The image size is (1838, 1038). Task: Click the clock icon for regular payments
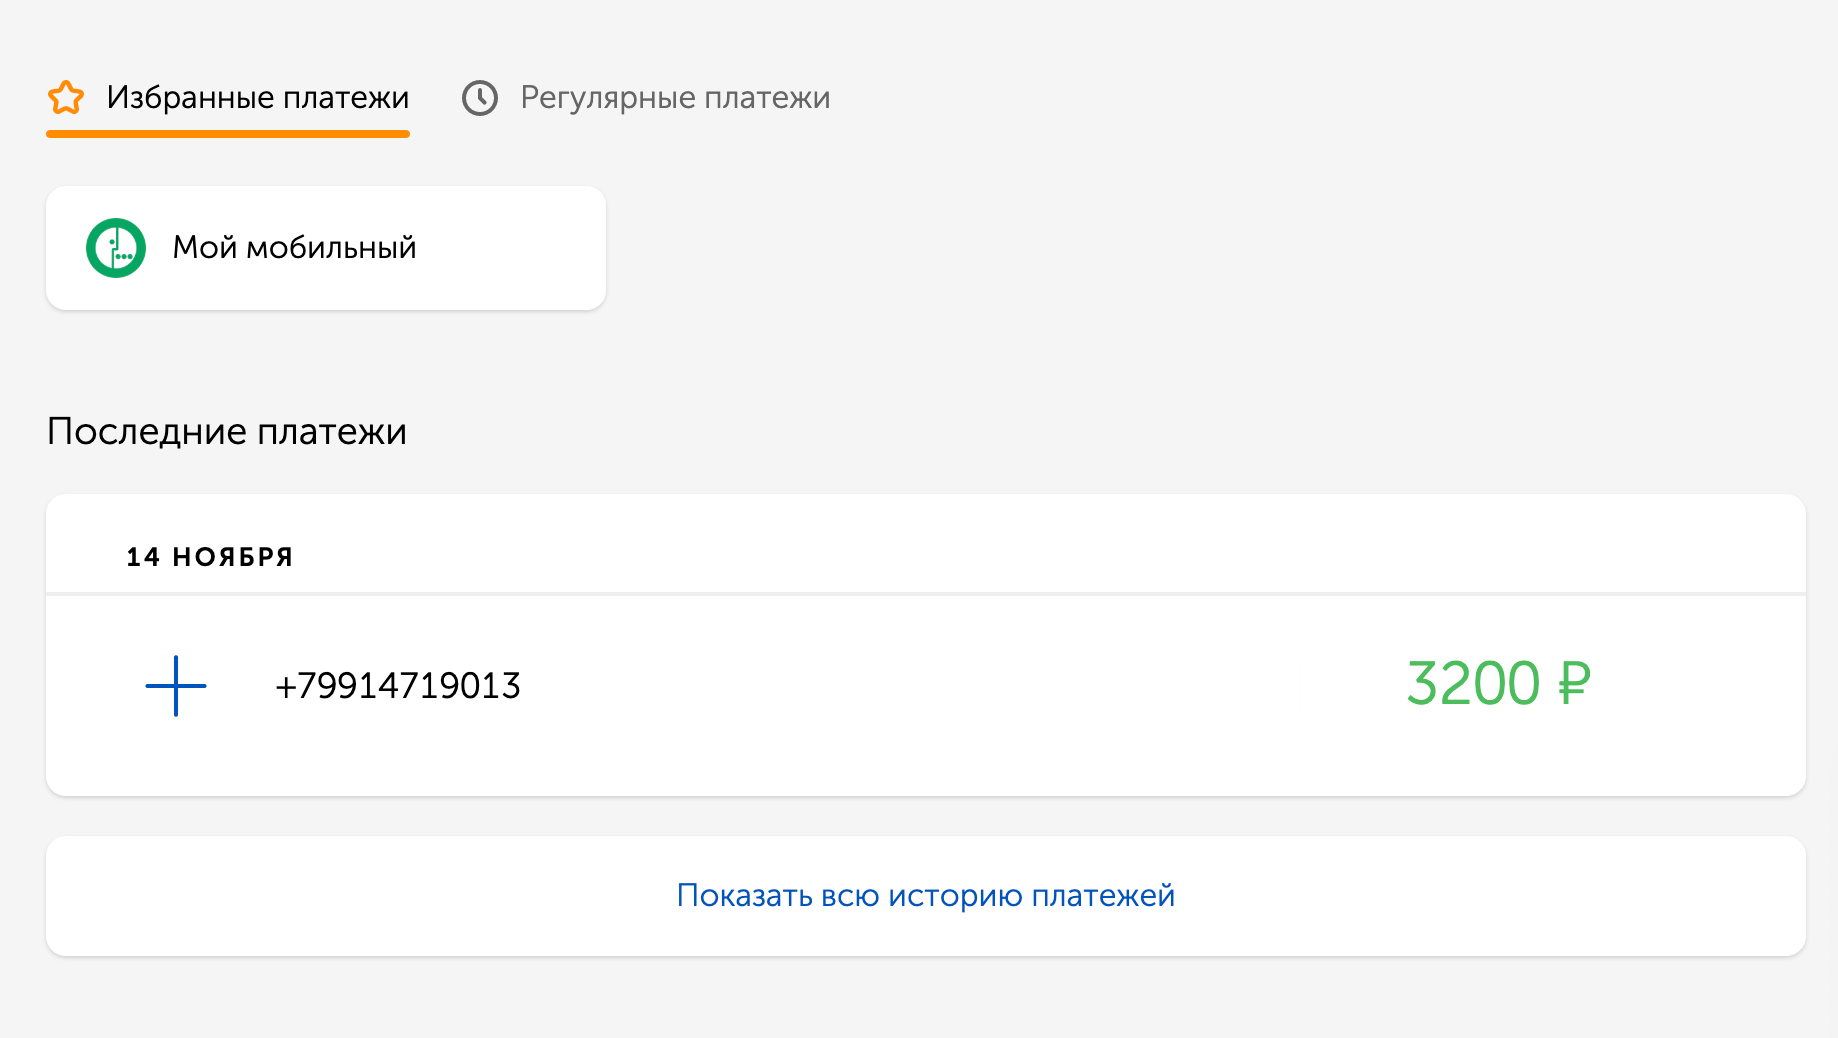pyautogui.click(x=480, y=98)
